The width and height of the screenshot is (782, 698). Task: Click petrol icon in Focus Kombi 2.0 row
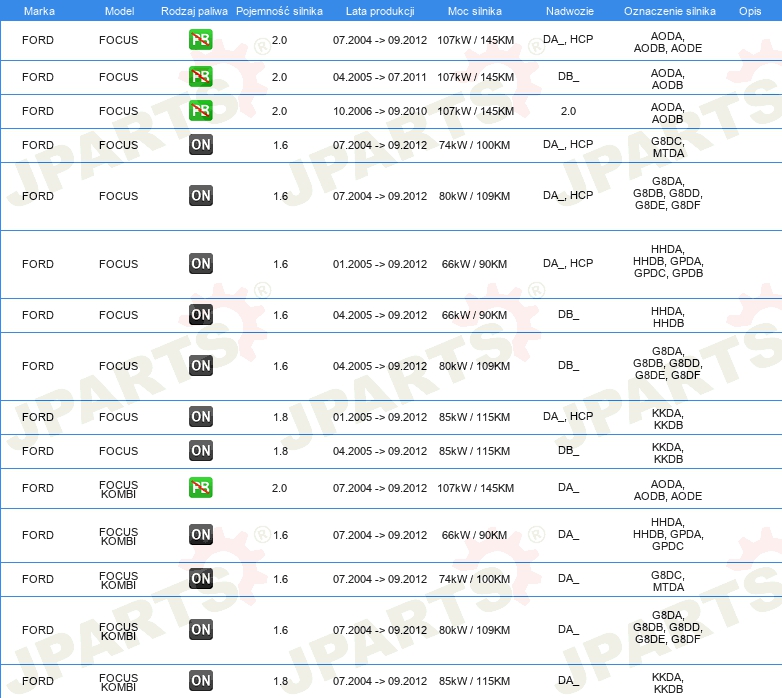pyautogui.click(x=200, y=488)
